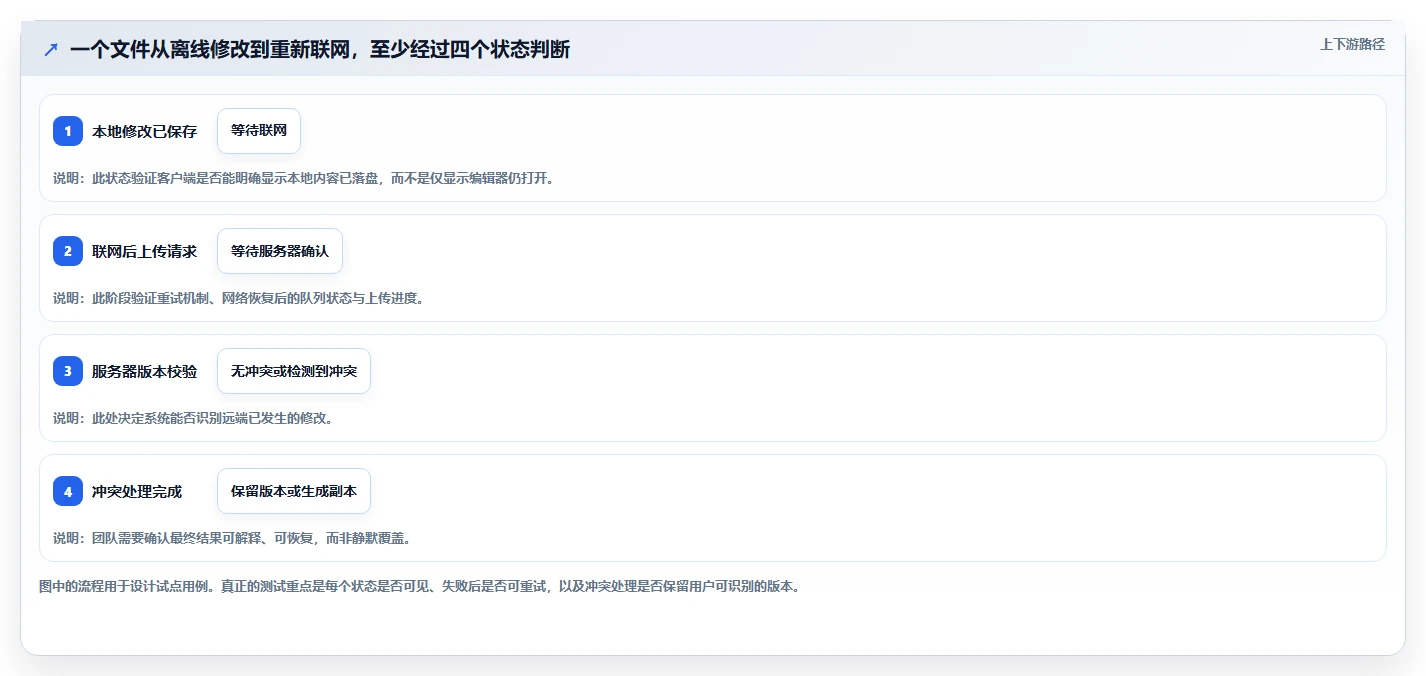Click the step 1 number badge
Image resolution: width=1426 pixels, height=676 pixels.
coord(68,131)
